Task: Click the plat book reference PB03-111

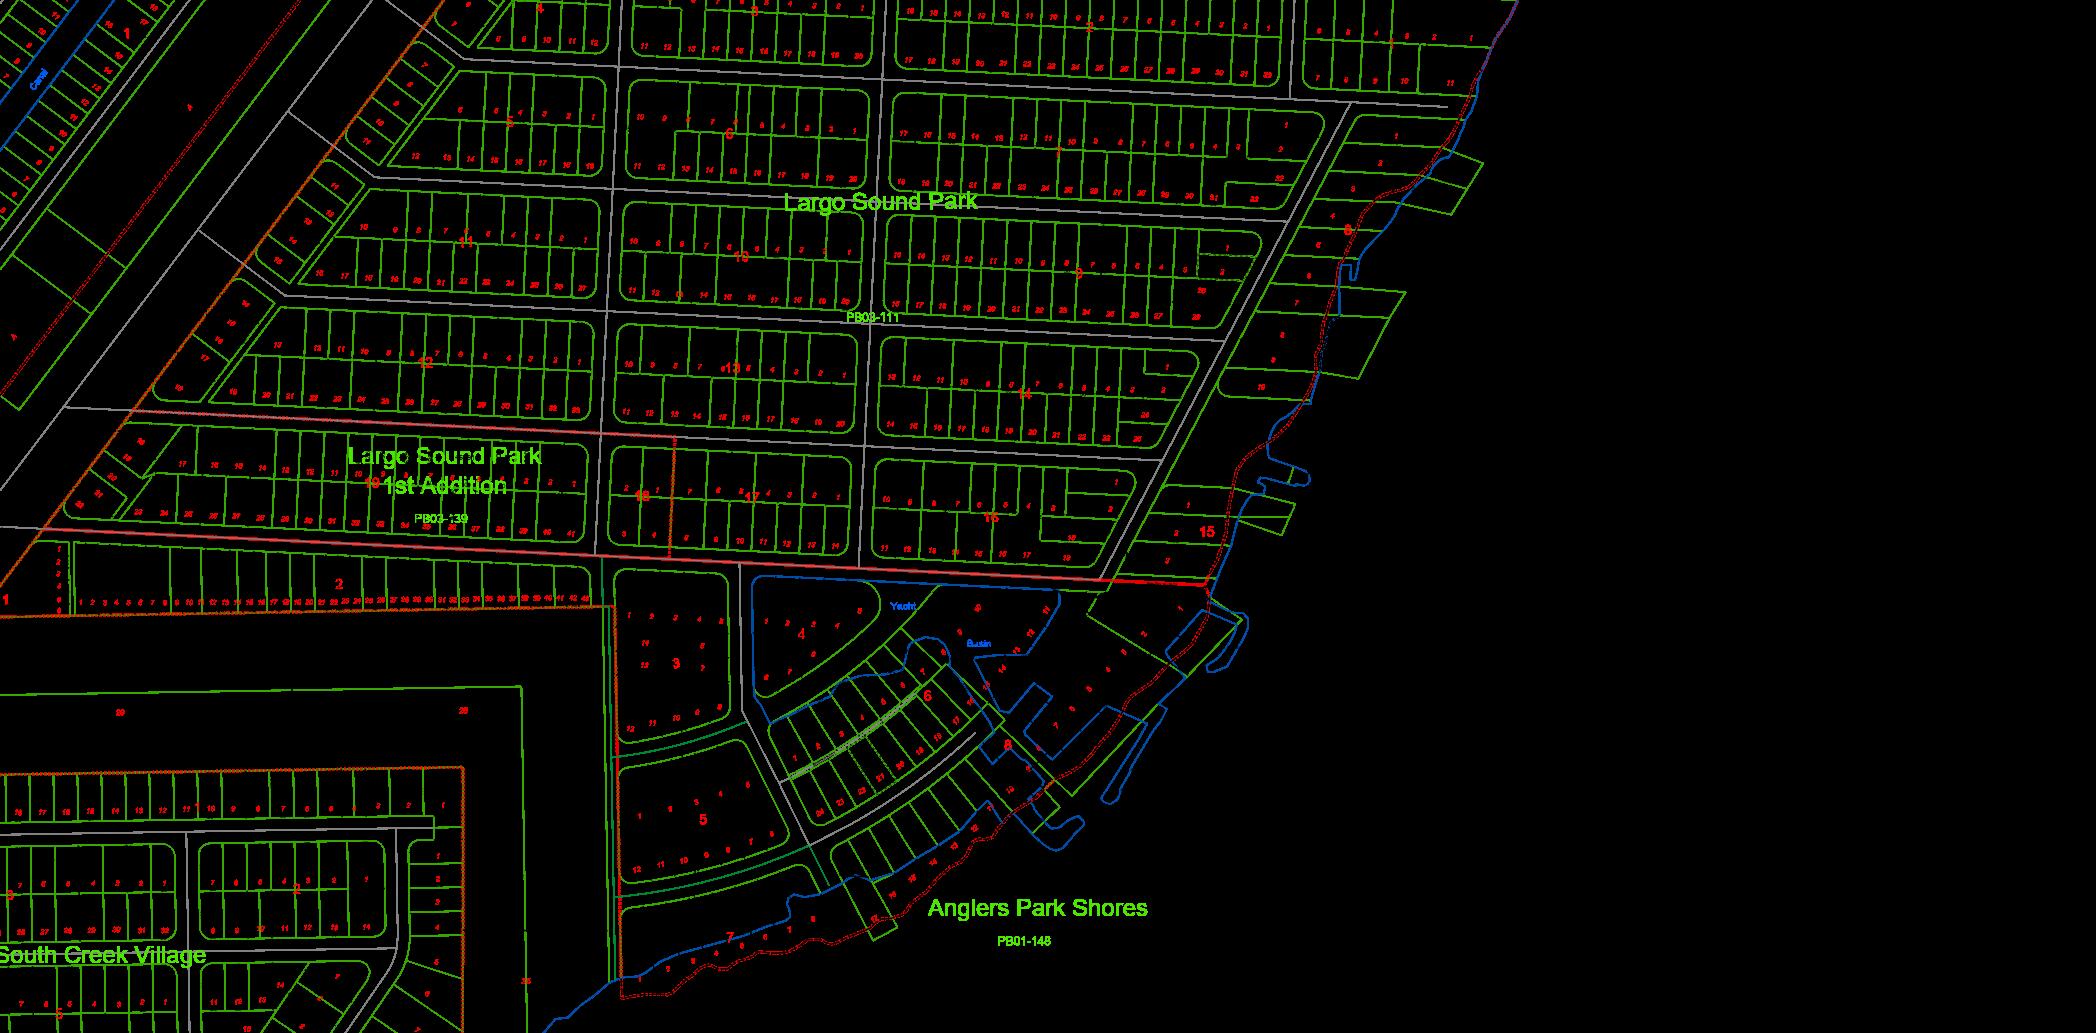Action: (872, 317)
